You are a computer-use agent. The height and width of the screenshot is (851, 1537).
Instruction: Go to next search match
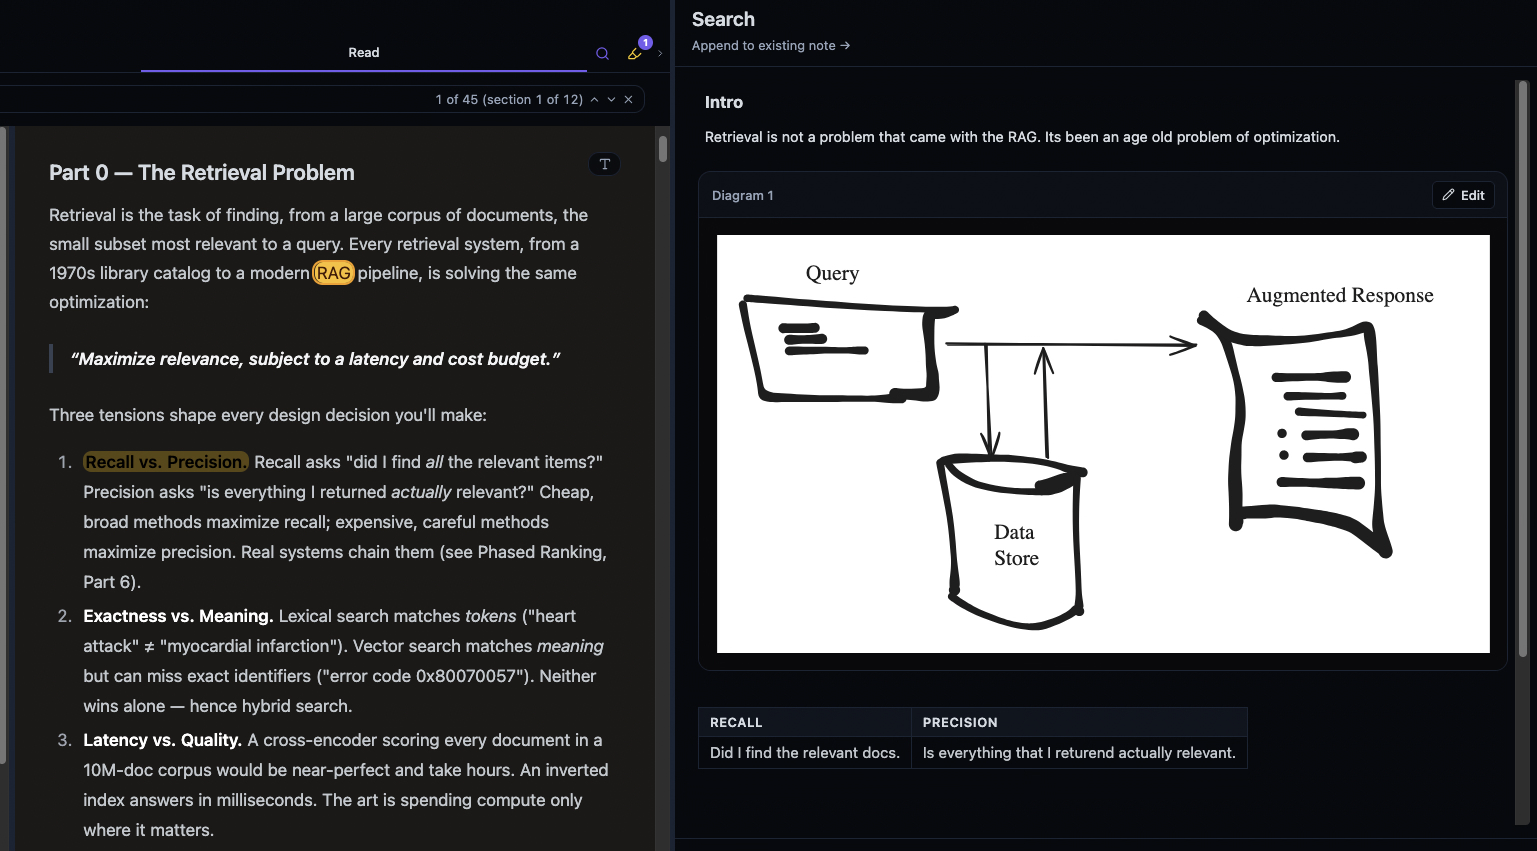(x=611, y=100)
